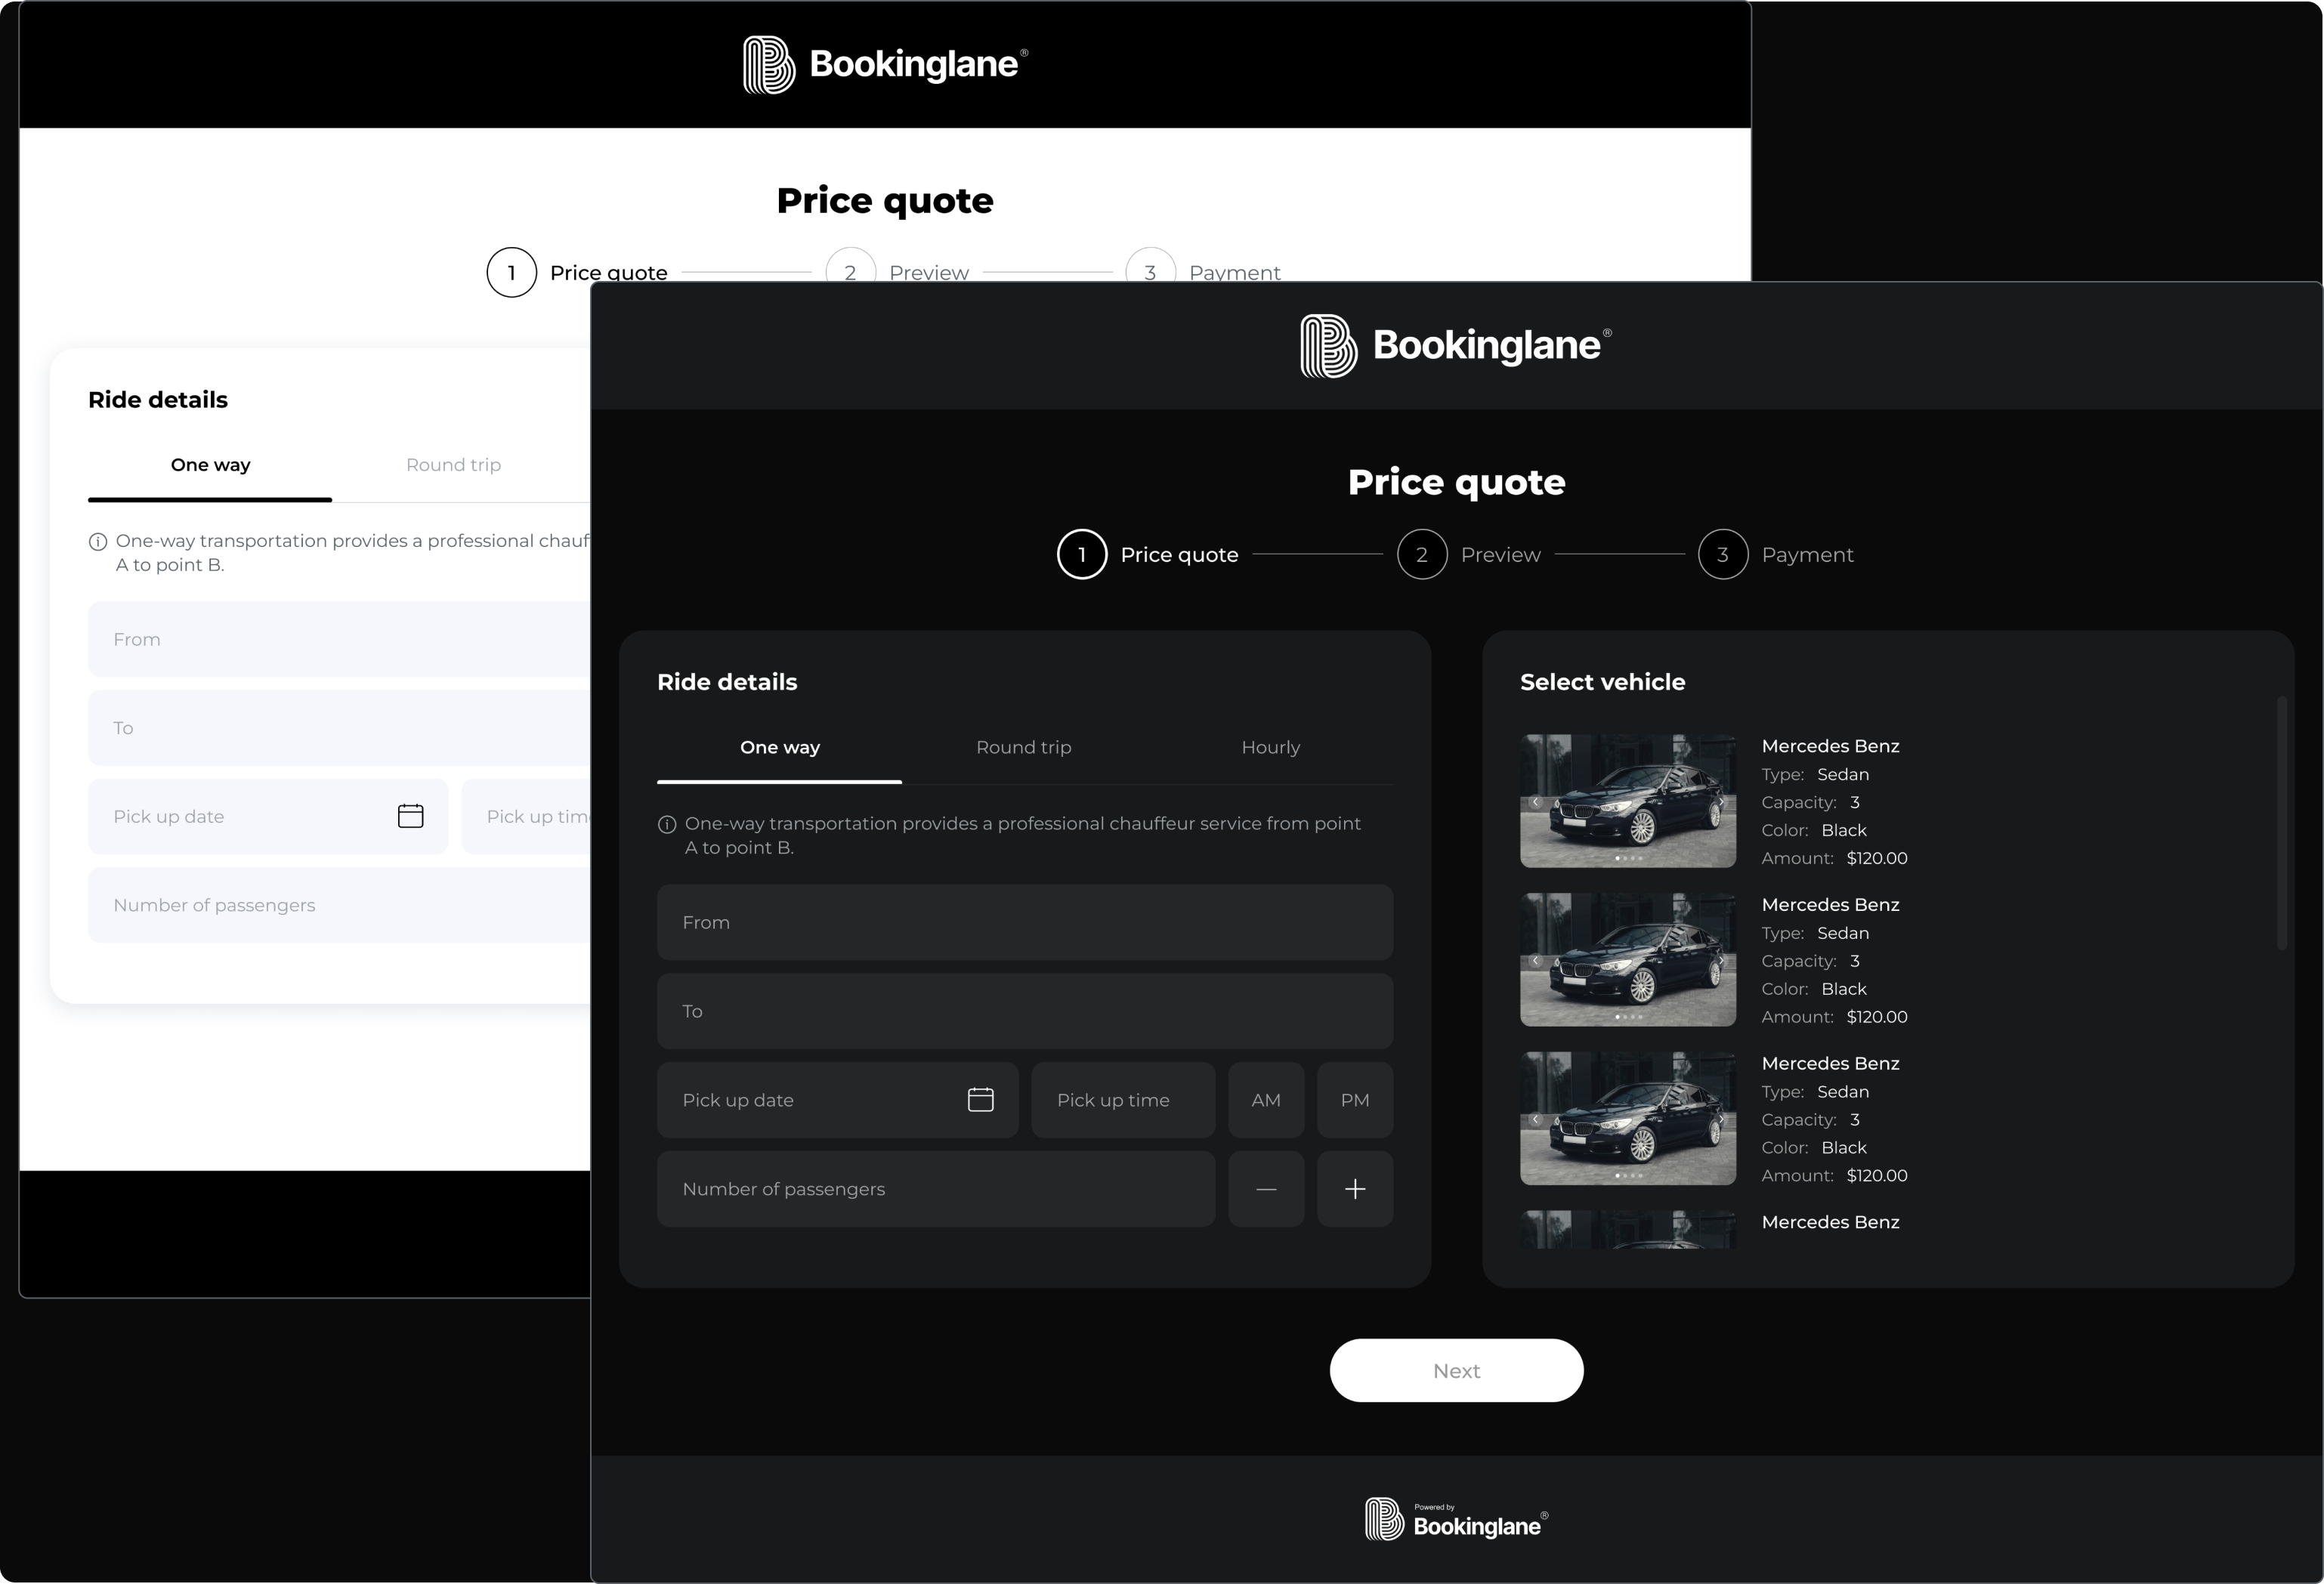
Task: Click the Next button to proceed
Action: tap(1455, 1369)
